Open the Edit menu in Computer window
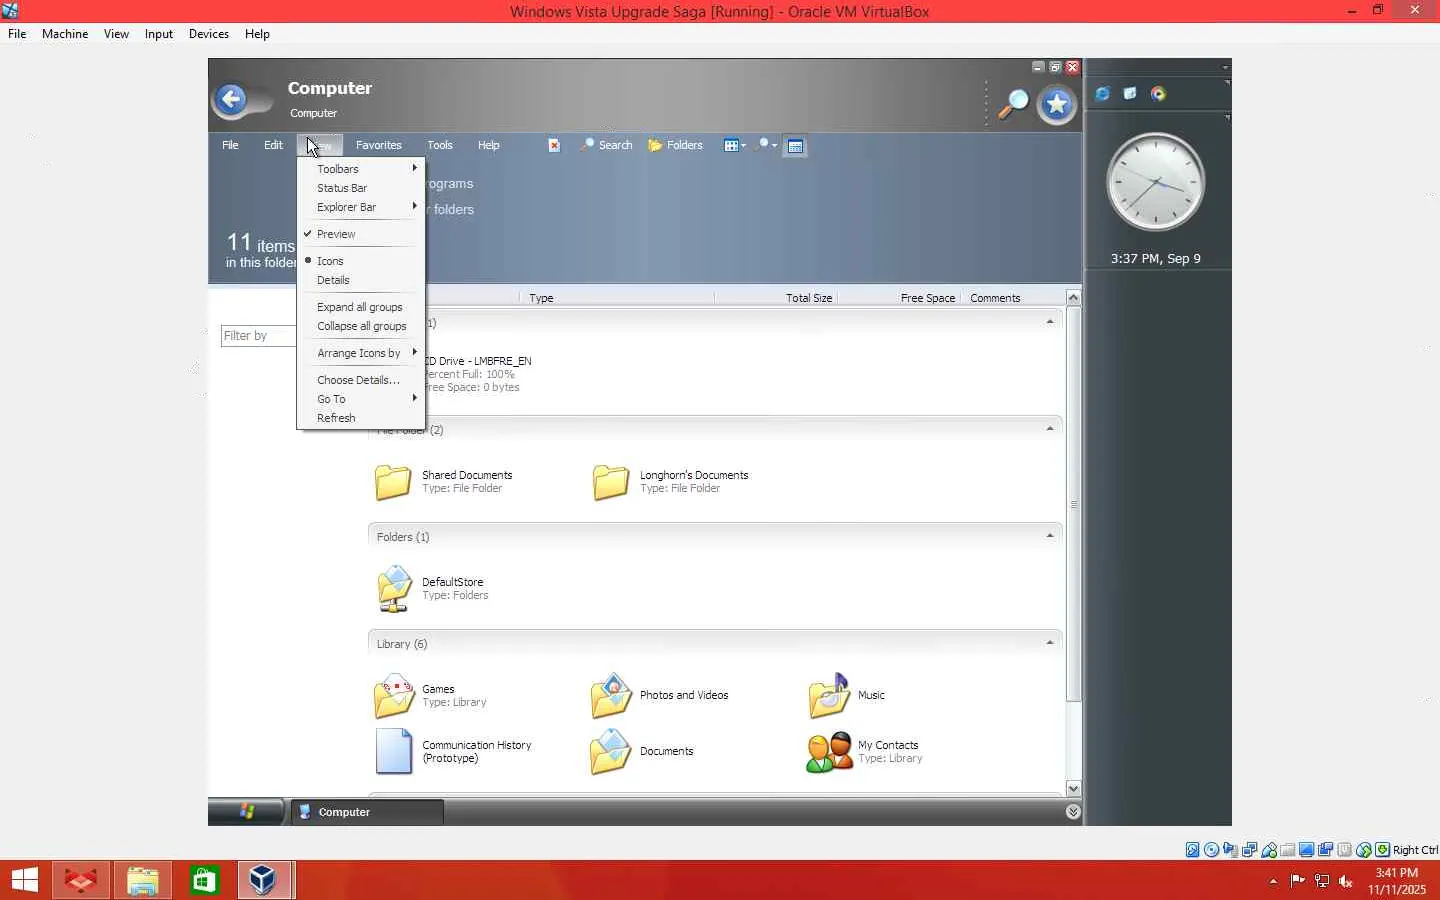Image resolution: width=1440 pixels, height=900 pixels. [x=273, y=145]
